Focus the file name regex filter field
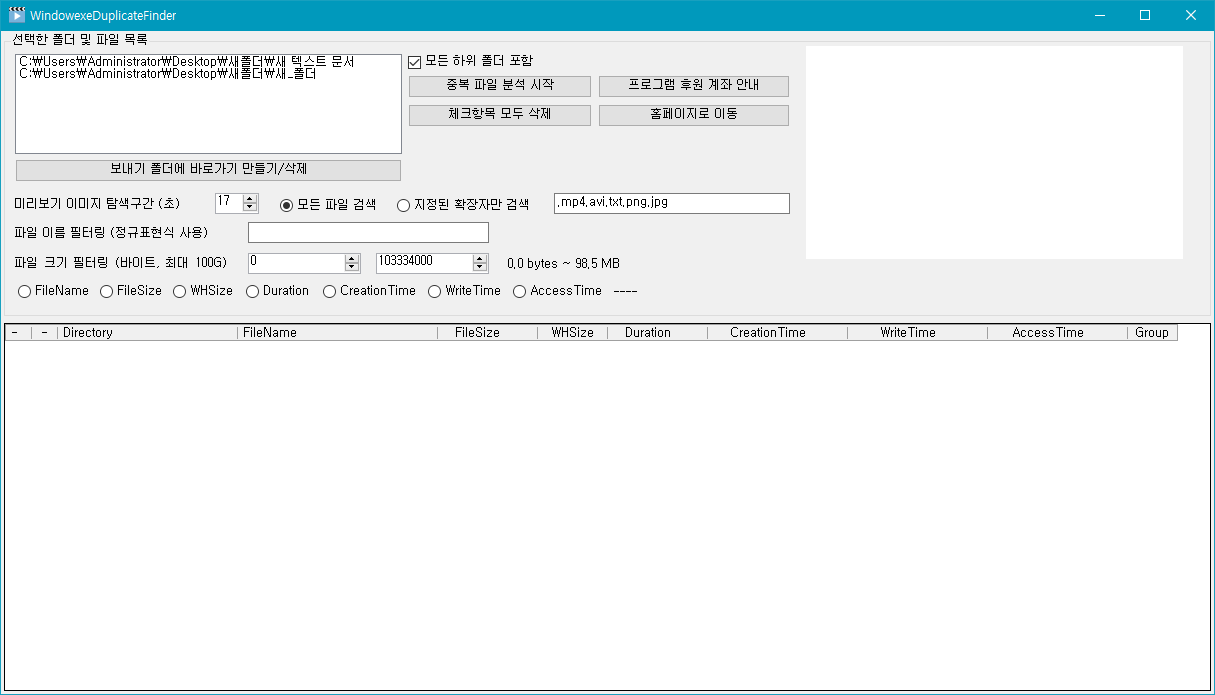Screen dimensions: 1215x695 pos(368,233)
